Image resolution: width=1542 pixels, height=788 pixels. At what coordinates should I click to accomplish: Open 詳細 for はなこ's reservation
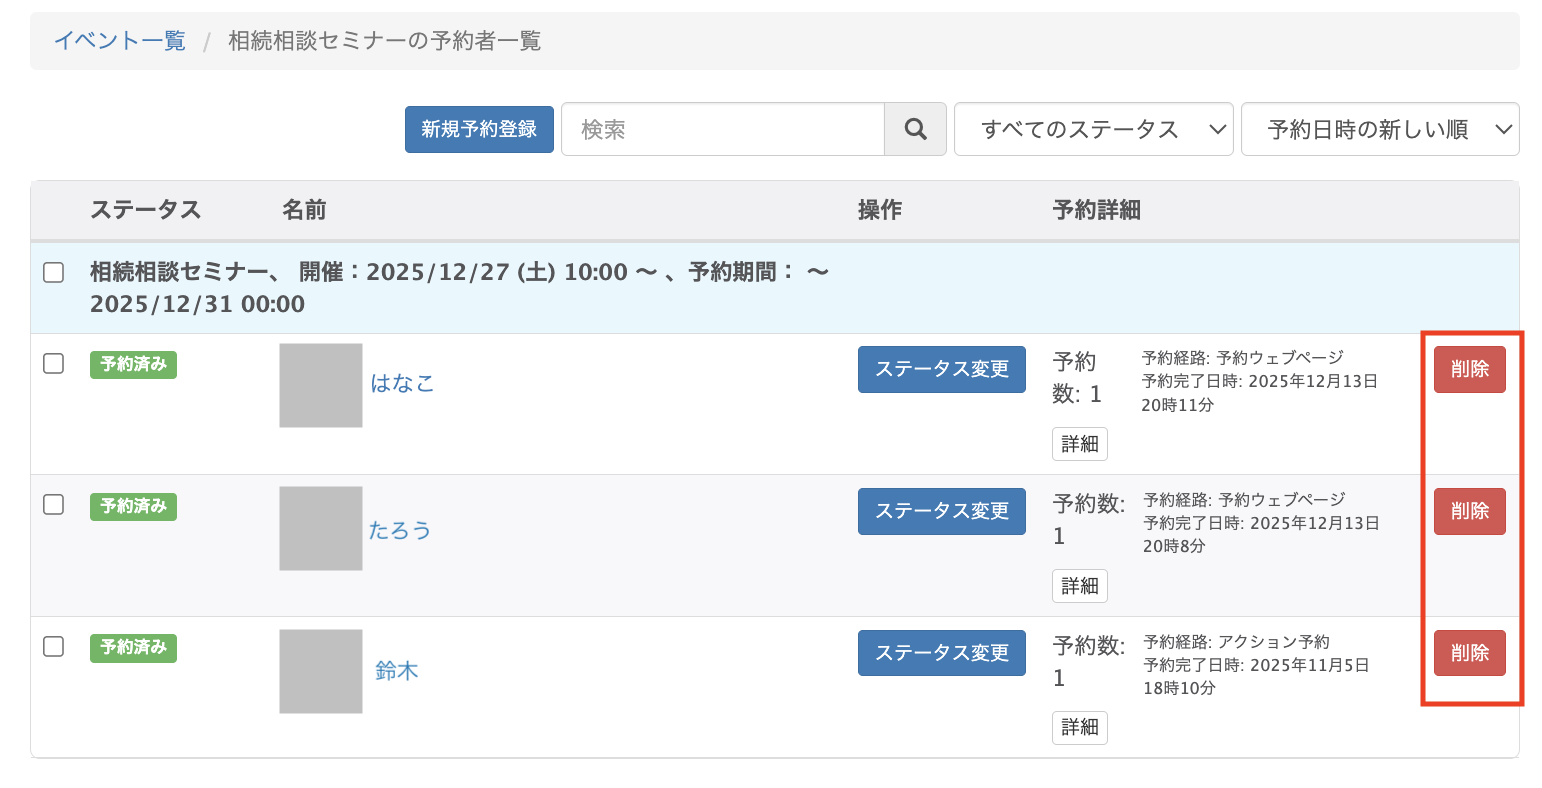(x=1079, y=444)
